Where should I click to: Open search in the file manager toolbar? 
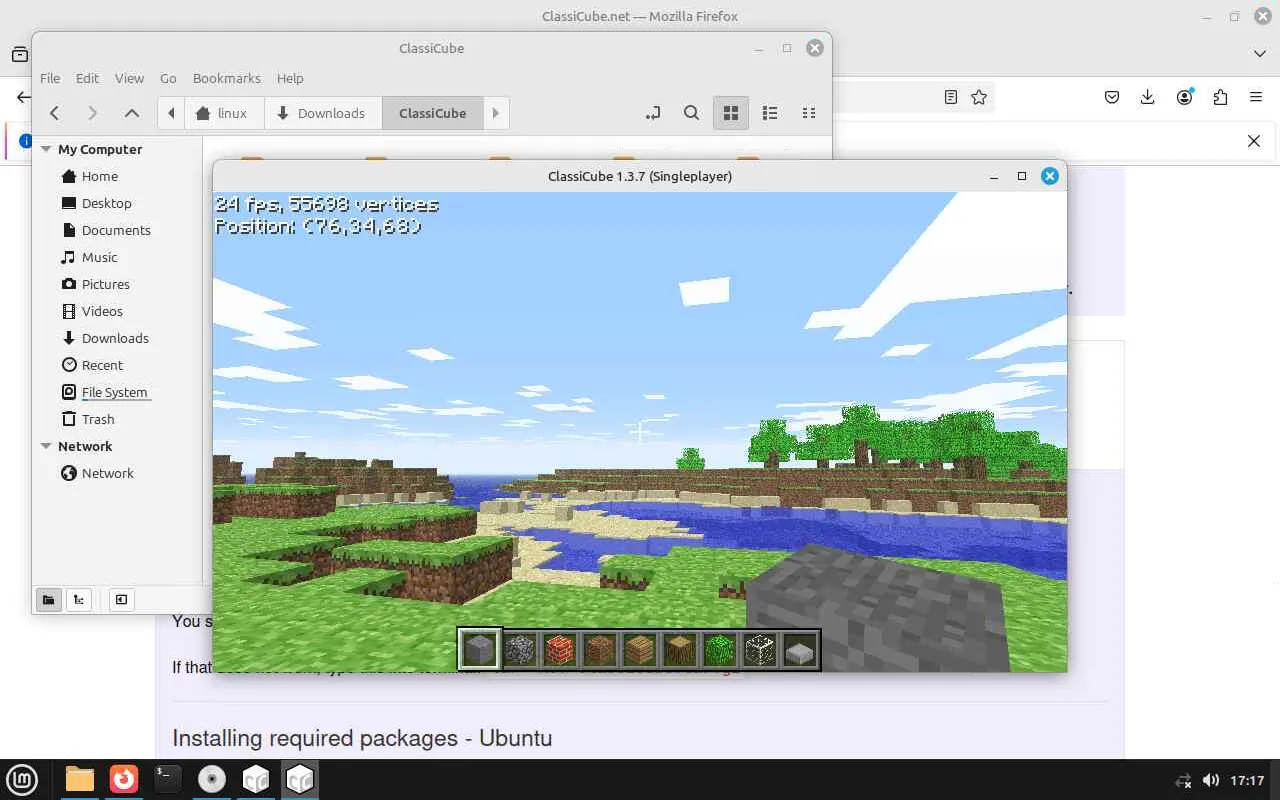point(691,113)
